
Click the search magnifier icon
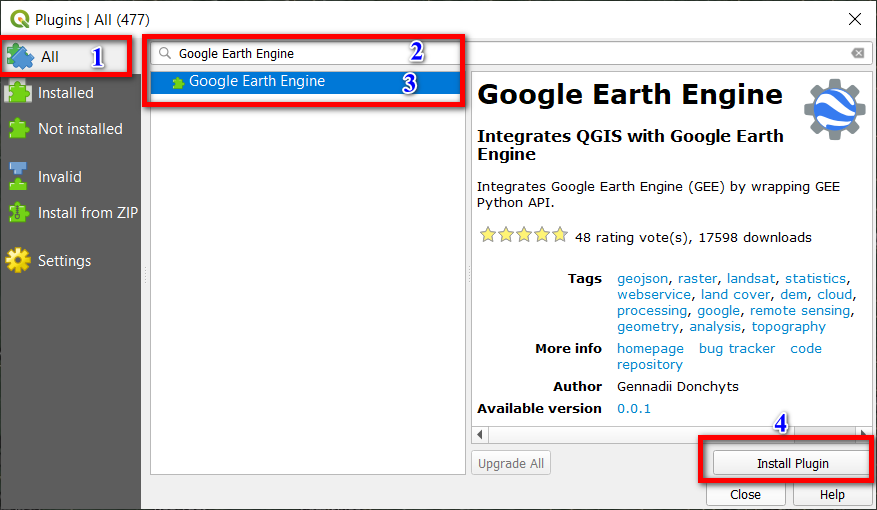pos(164,53)
